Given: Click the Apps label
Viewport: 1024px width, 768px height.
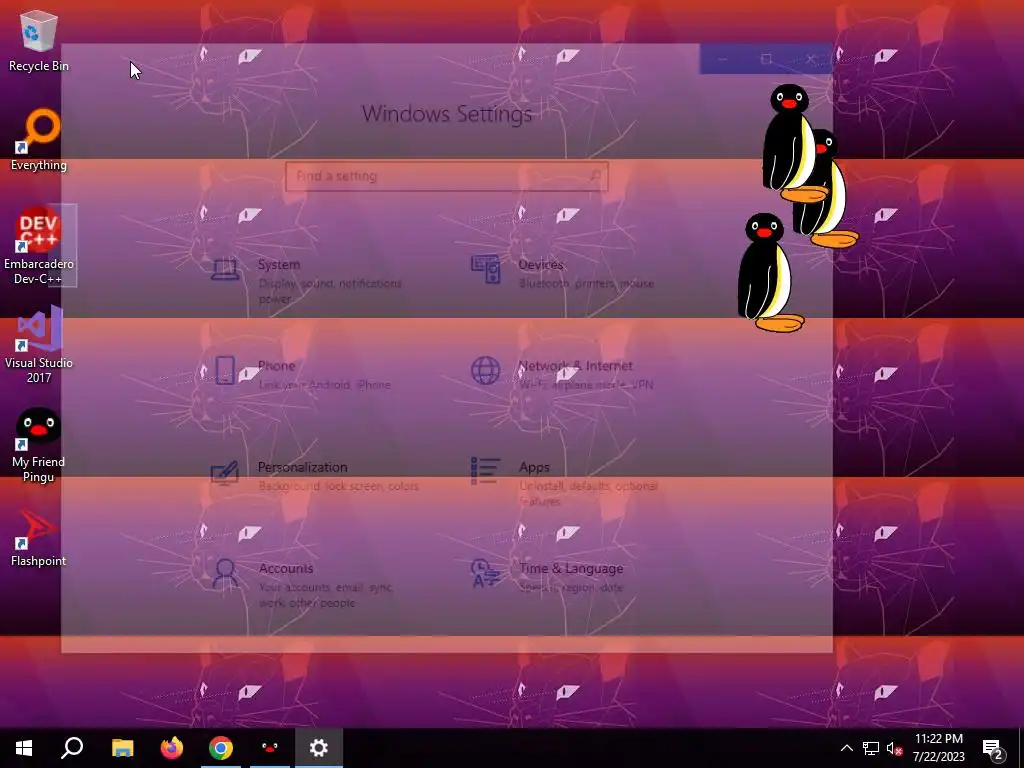Looking at the screenshot, I should pos(534,467).
